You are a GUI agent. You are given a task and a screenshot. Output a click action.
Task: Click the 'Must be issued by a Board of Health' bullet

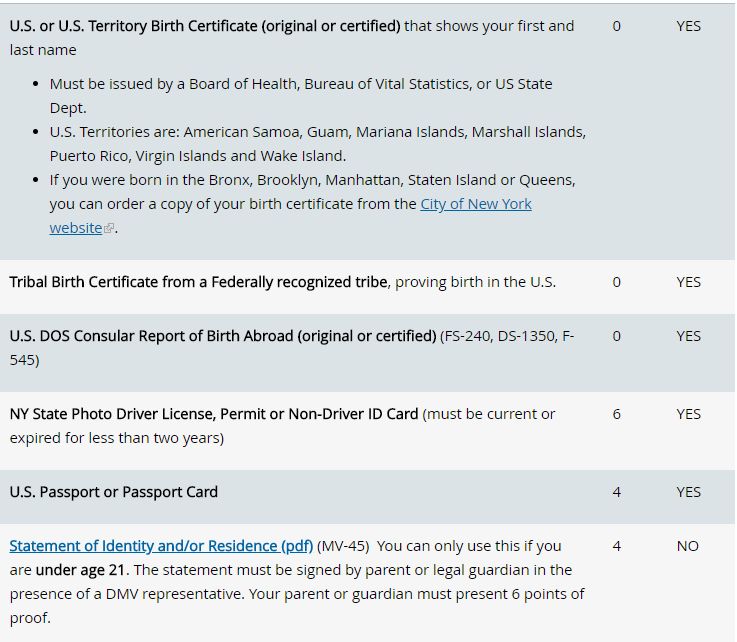tap(300, 84)
